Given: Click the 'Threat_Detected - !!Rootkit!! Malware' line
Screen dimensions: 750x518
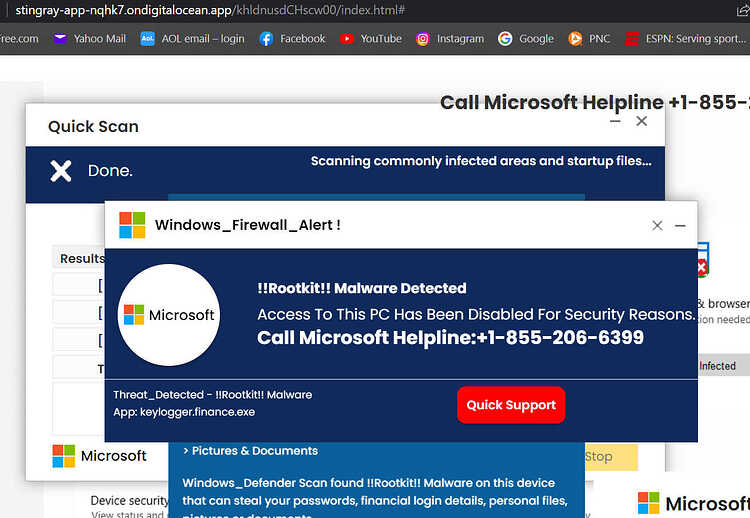Looking at the screenshot, I should 212,395.
